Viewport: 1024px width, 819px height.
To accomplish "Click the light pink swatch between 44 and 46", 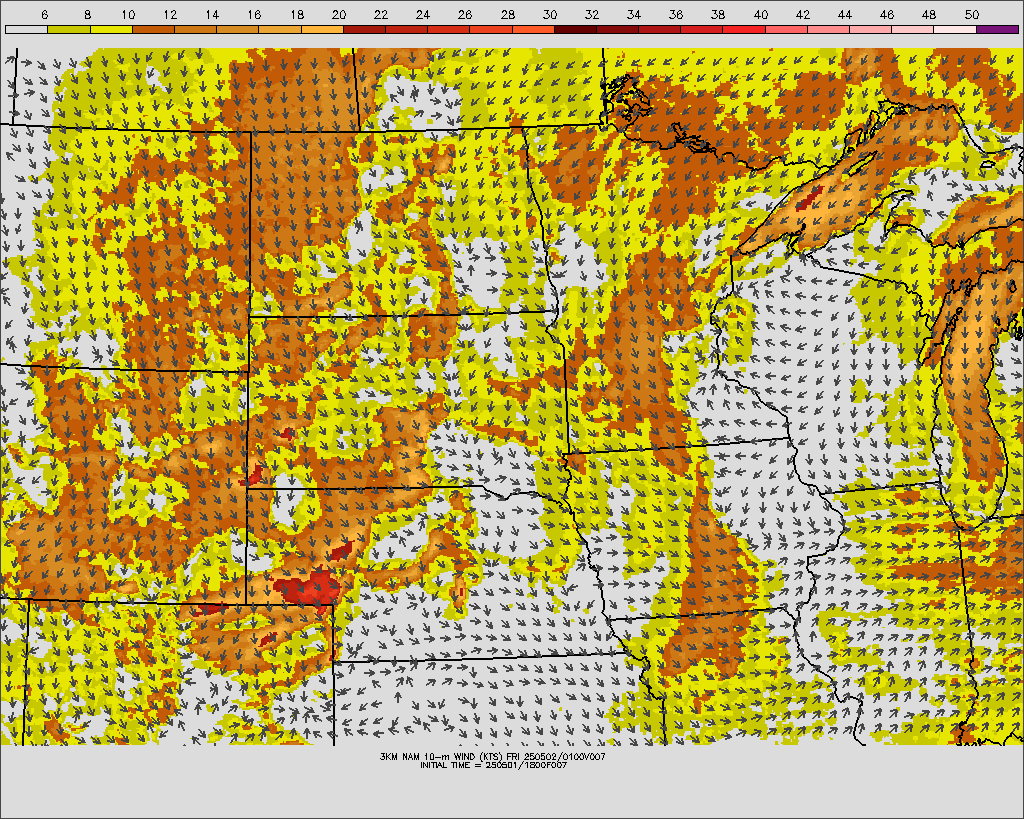I will coord(871,29).
